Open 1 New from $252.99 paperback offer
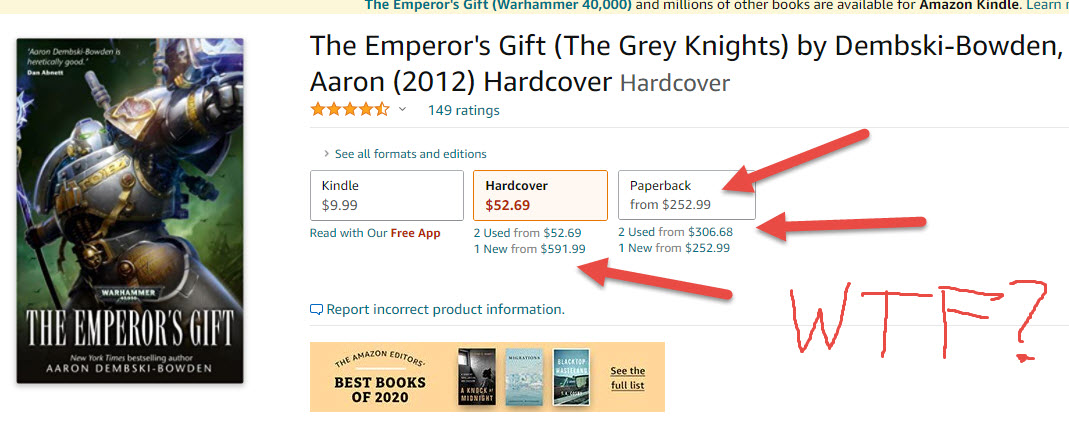Image resolution: width=1069 pixels, height=423 pixels. point(673,248)
